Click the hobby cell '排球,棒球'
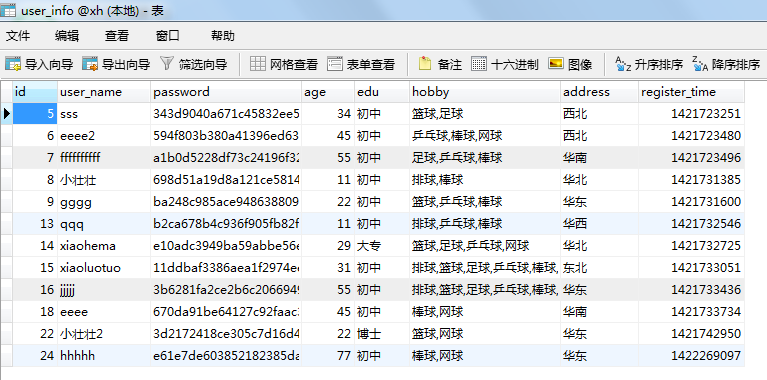767x380 pixels. coord(485,180)
